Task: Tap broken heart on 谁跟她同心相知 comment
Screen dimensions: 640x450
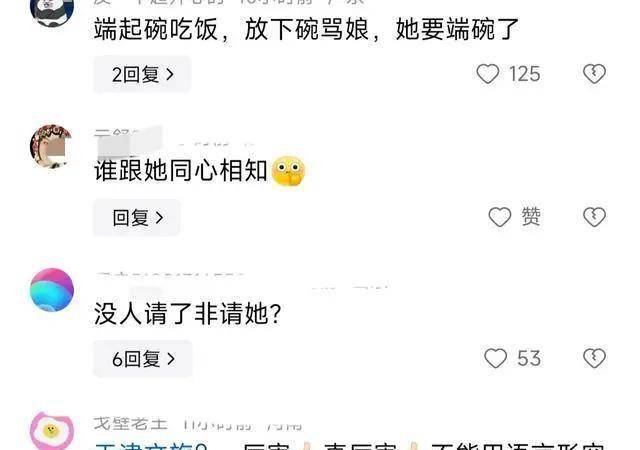Action: coord(594,216)
